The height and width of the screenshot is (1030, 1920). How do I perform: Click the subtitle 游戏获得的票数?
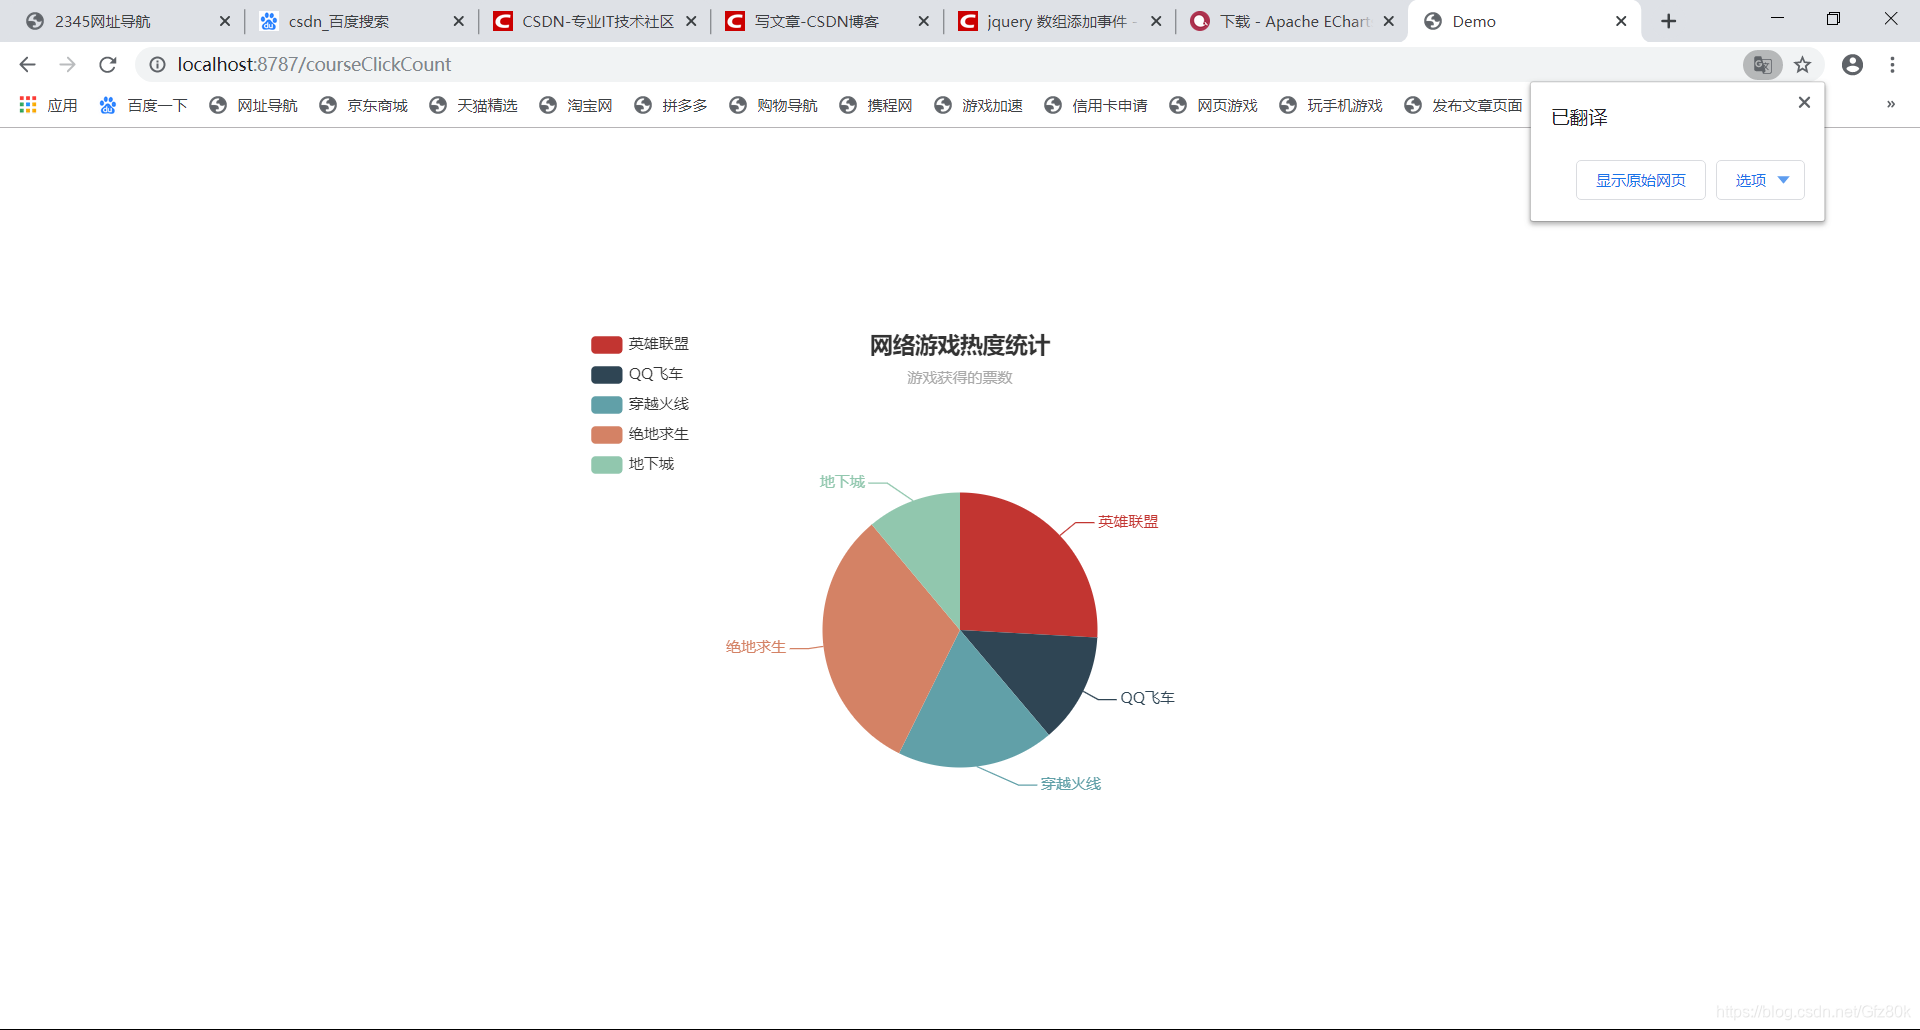coord(960,378)
